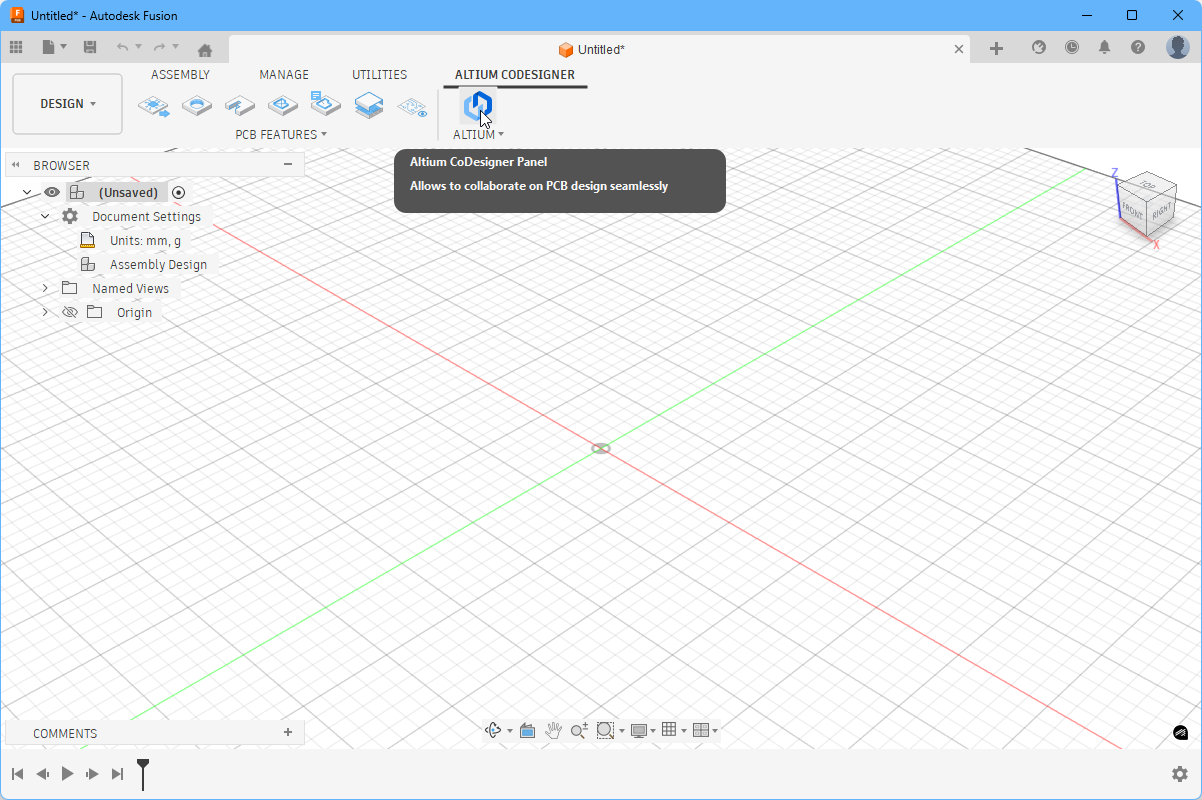Click the FRONT face of the ViewCube
The image size is (1202, 800).
click(1135, 212)
